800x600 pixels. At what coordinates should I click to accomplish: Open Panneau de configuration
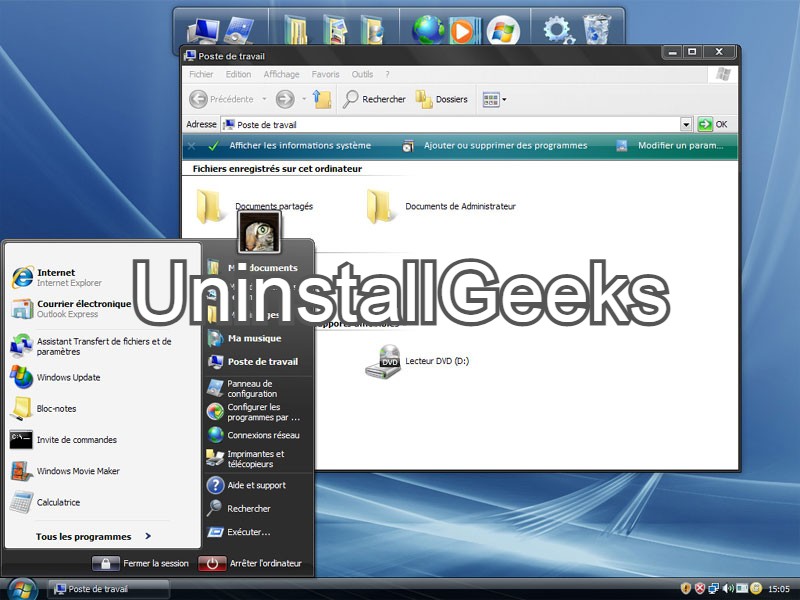(243, 389)
